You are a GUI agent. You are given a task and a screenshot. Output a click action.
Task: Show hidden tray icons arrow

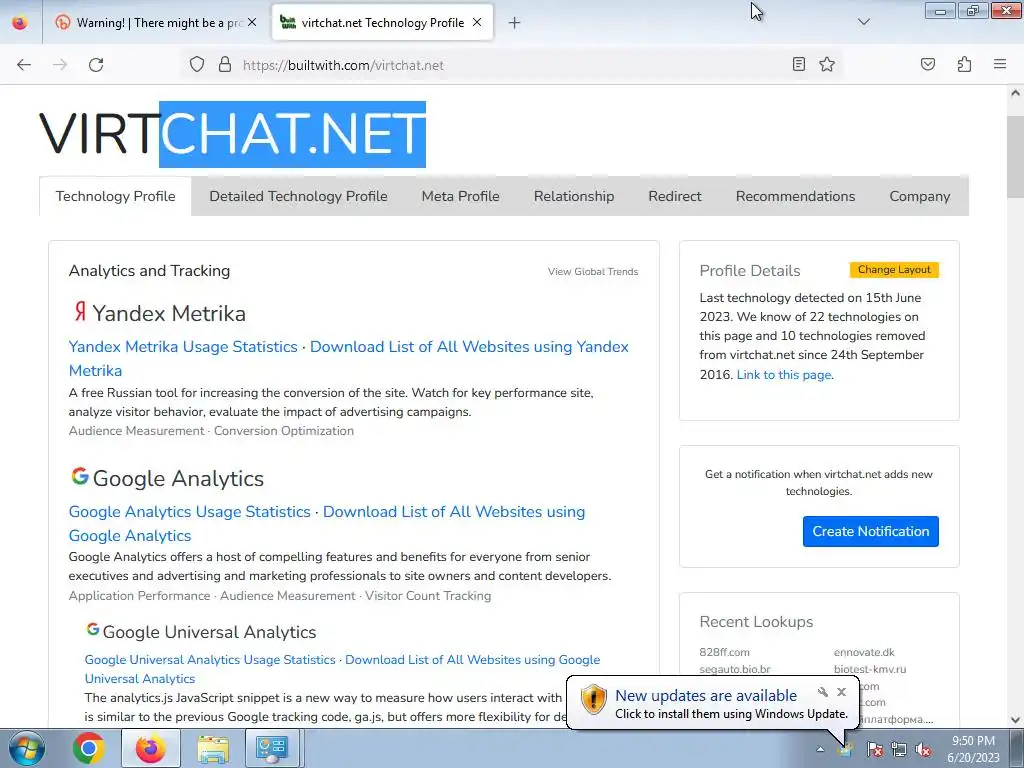(820, 750)
